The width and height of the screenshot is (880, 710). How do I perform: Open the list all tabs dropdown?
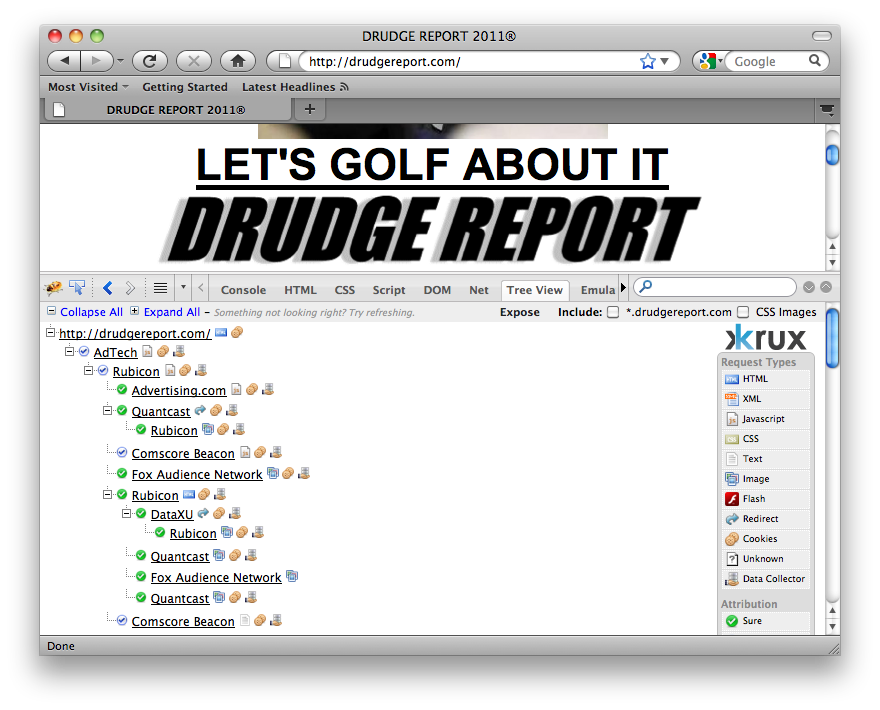[x=827, y=109]
